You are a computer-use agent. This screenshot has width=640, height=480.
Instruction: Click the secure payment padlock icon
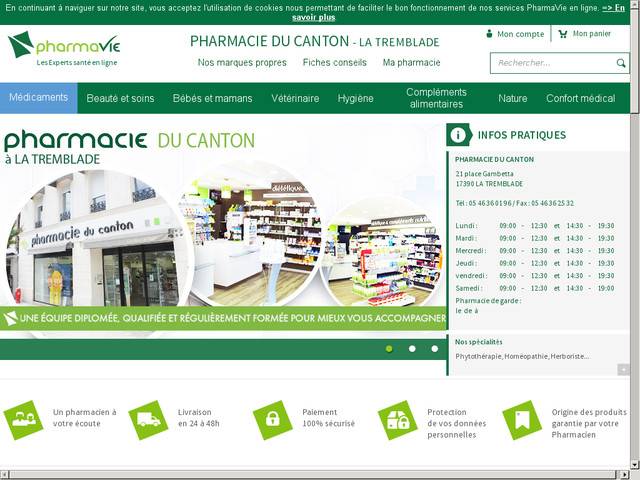[273, 420]
